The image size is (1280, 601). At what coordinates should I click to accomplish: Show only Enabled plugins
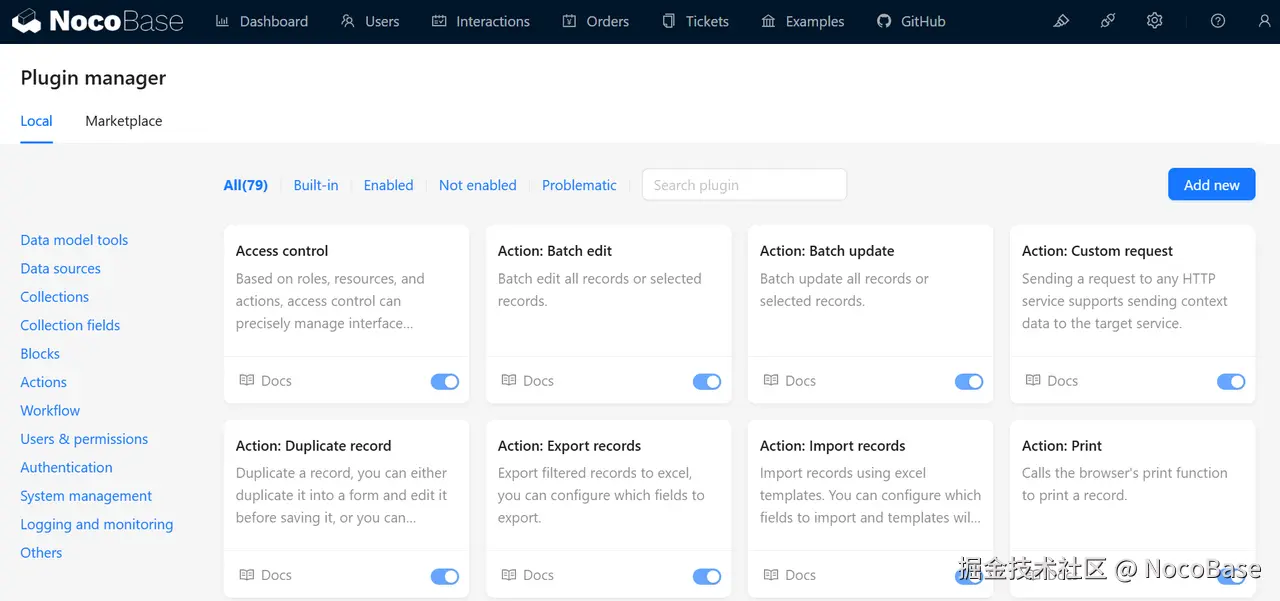coord(388,185)
